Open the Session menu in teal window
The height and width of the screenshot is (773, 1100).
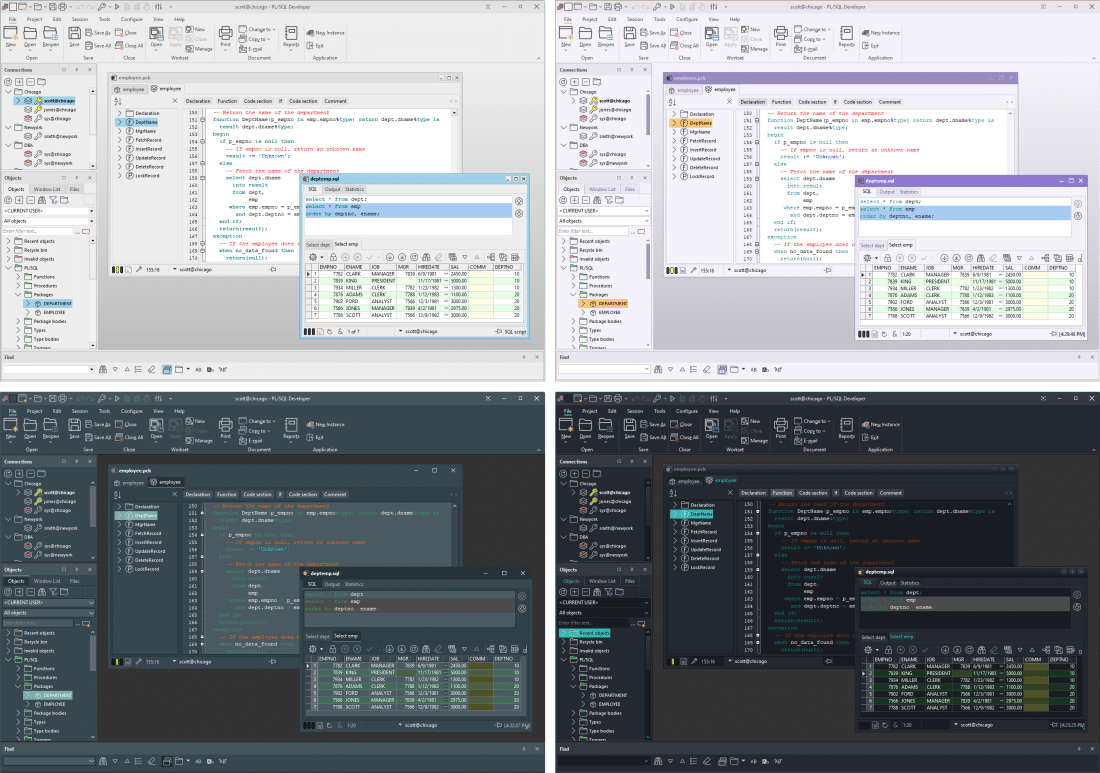[x=80, y=411]
